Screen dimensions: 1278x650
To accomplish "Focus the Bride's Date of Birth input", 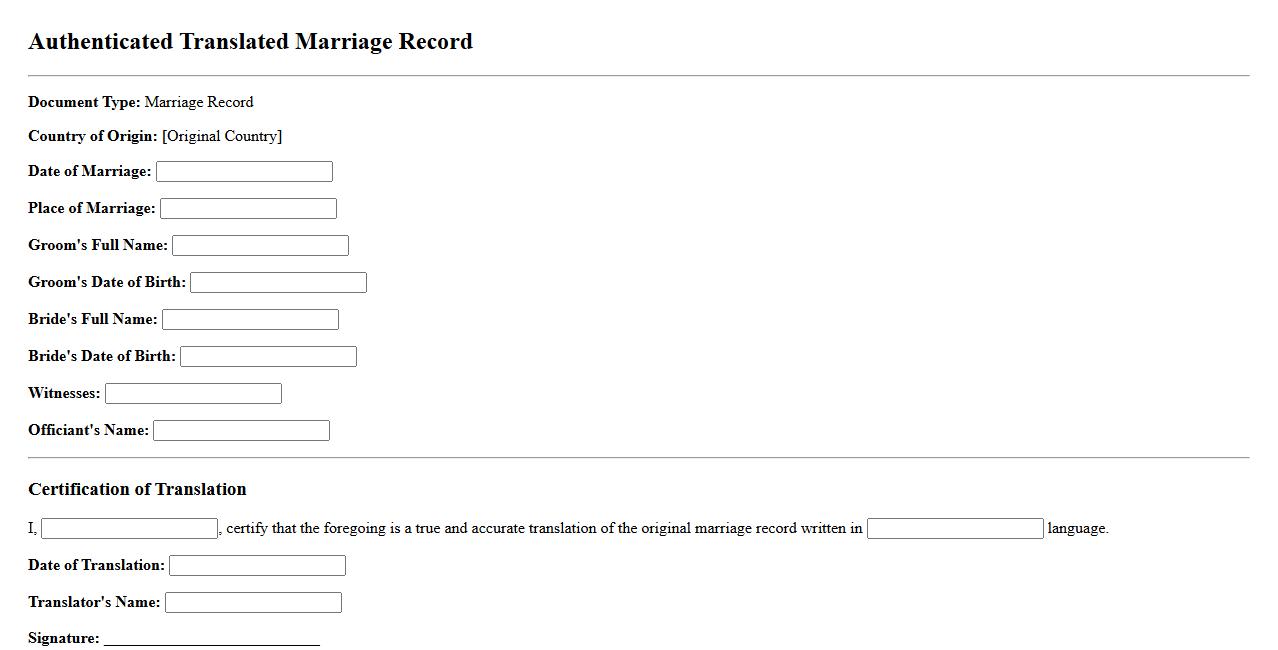I will pos(268,357).
